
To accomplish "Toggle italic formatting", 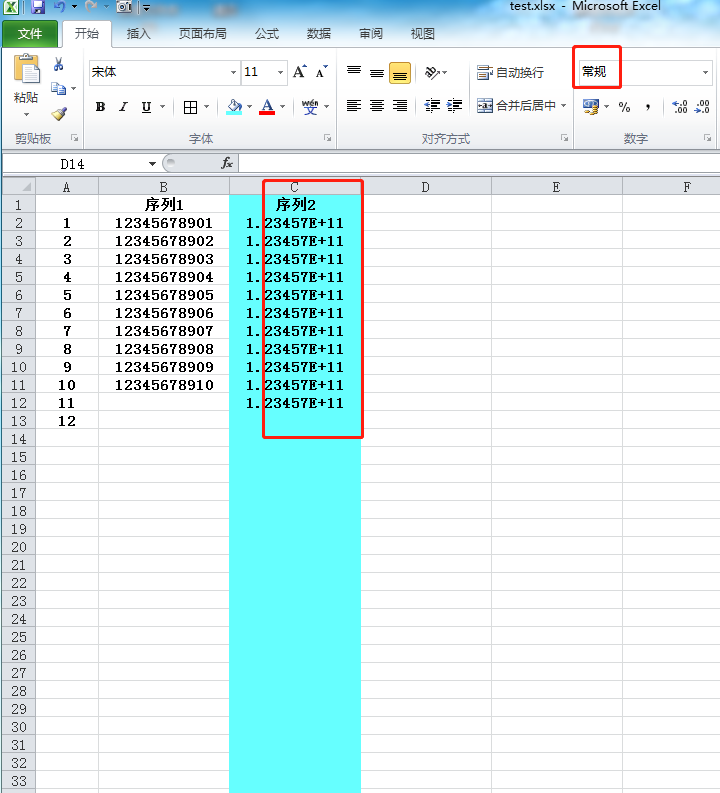I will click(x=123, y=107).
